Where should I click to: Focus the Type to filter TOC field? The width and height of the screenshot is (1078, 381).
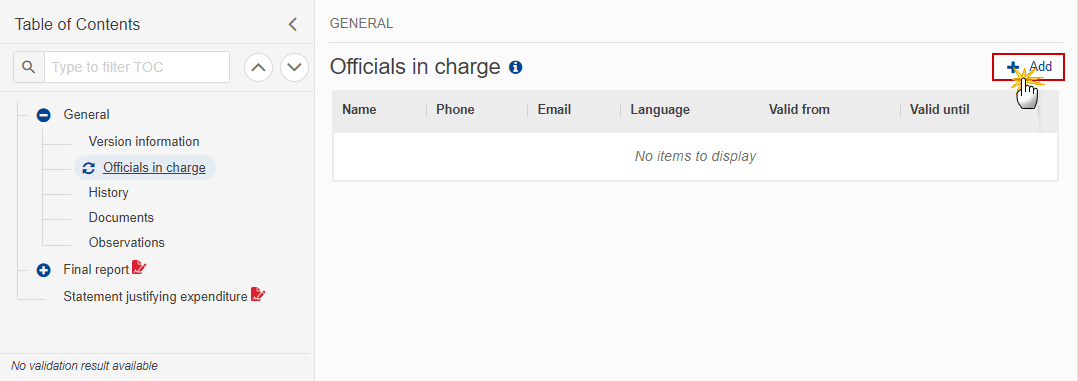(x=137, y=67)
